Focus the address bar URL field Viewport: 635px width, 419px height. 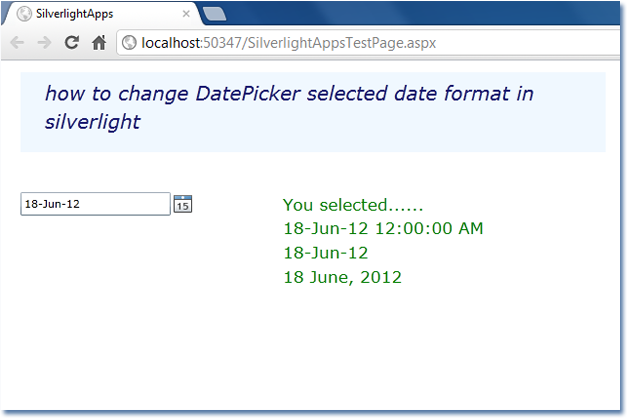[x=368, y=43]
